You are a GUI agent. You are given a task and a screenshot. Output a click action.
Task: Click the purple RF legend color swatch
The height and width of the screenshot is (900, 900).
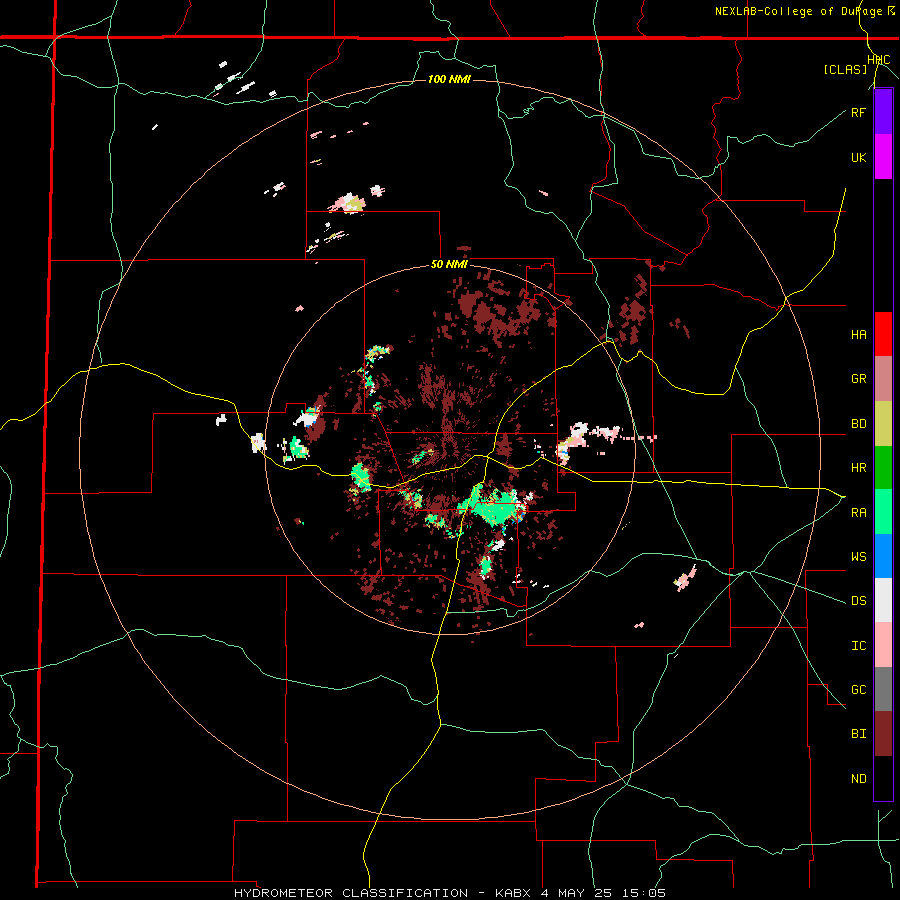883,112
